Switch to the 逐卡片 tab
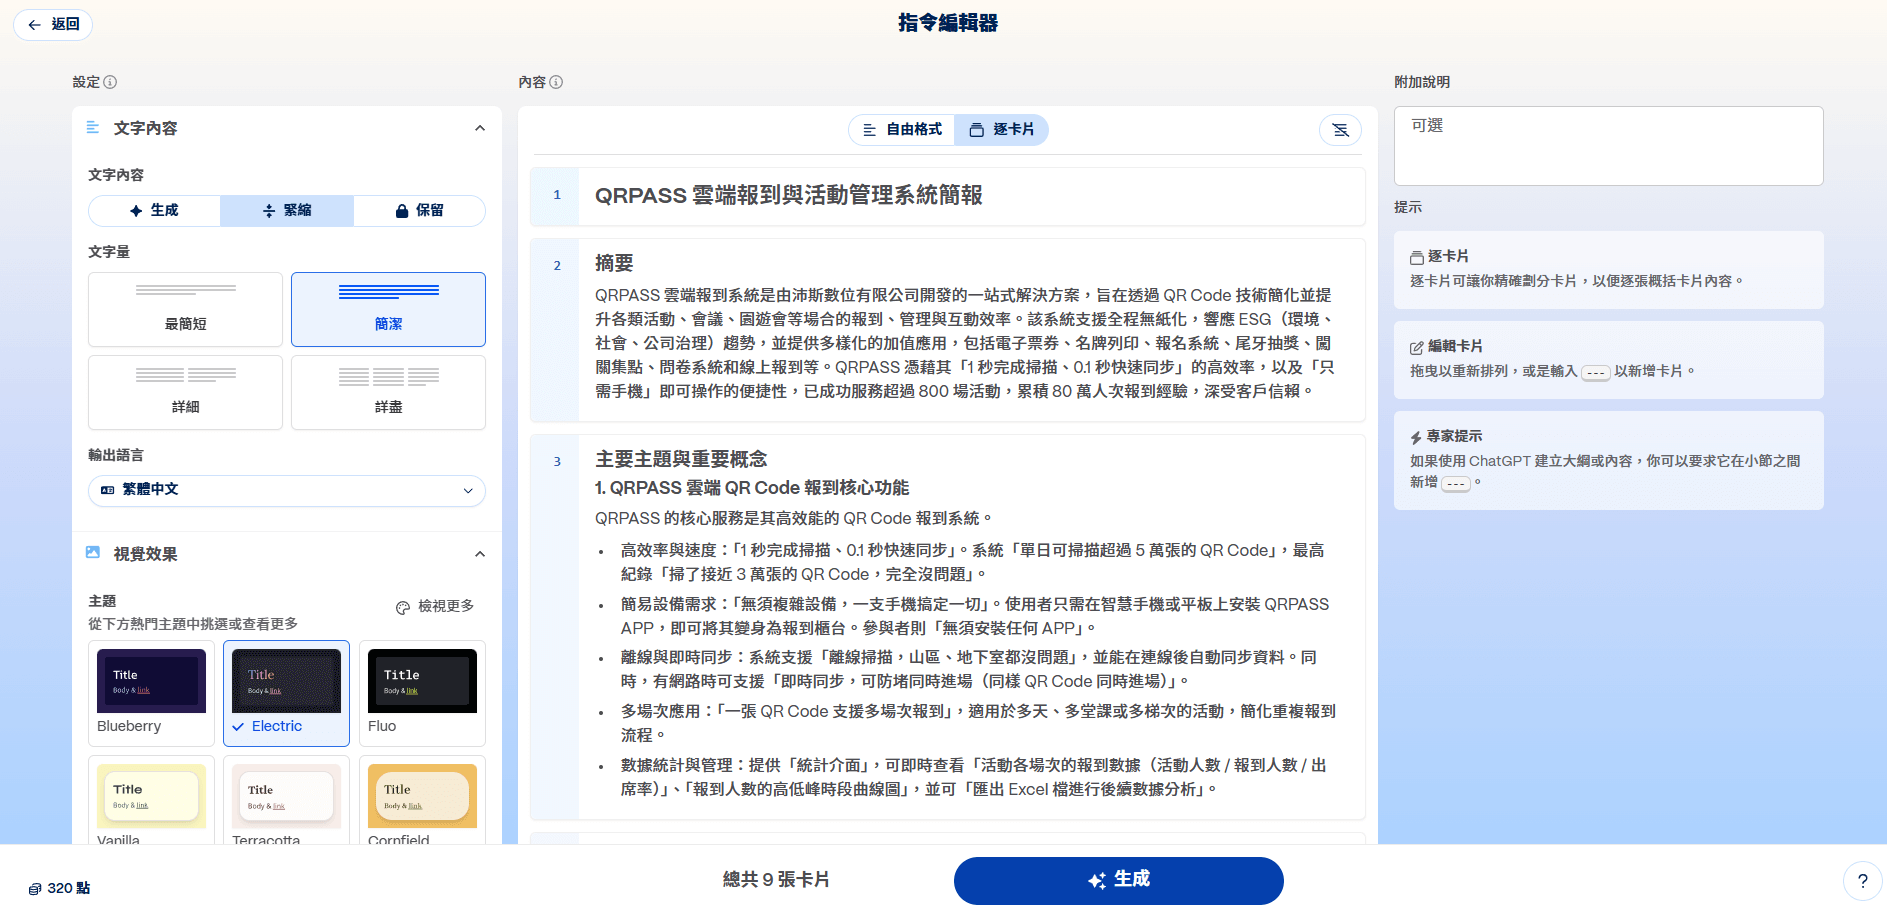 click(x=1002, y=130)
